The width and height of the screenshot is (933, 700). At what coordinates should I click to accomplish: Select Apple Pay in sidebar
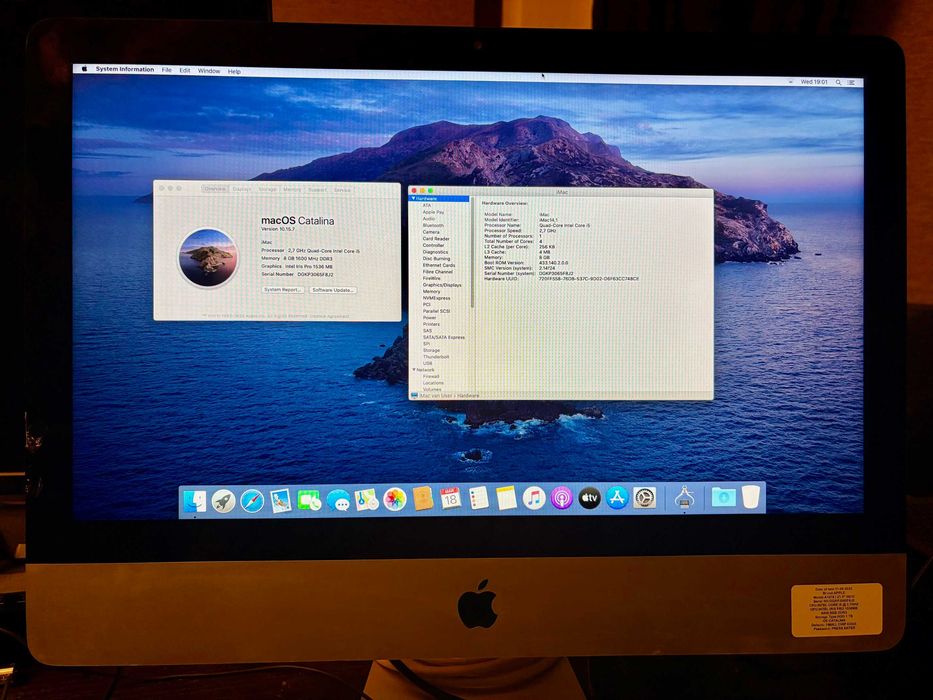tap(433, 212)
